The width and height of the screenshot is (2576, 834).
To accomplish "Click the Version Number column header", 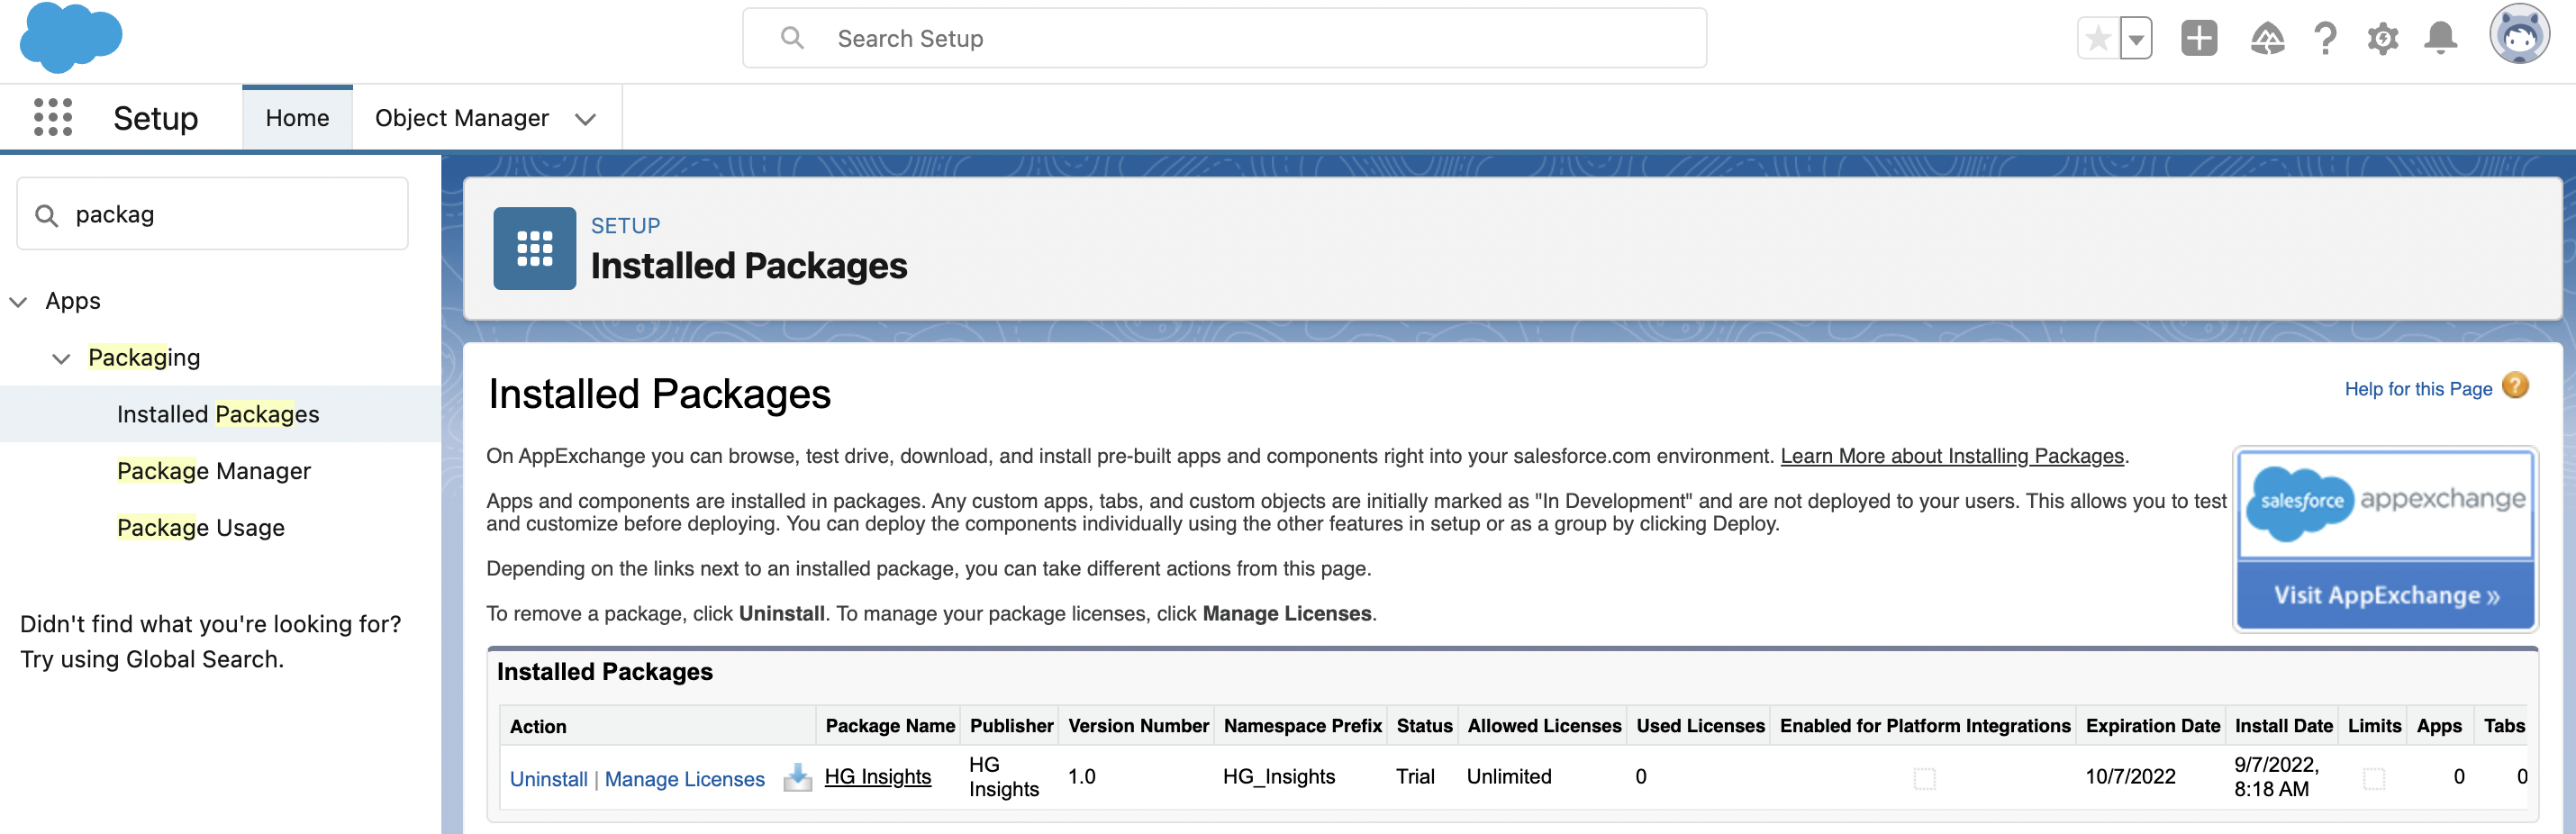I will point(1138,726).
